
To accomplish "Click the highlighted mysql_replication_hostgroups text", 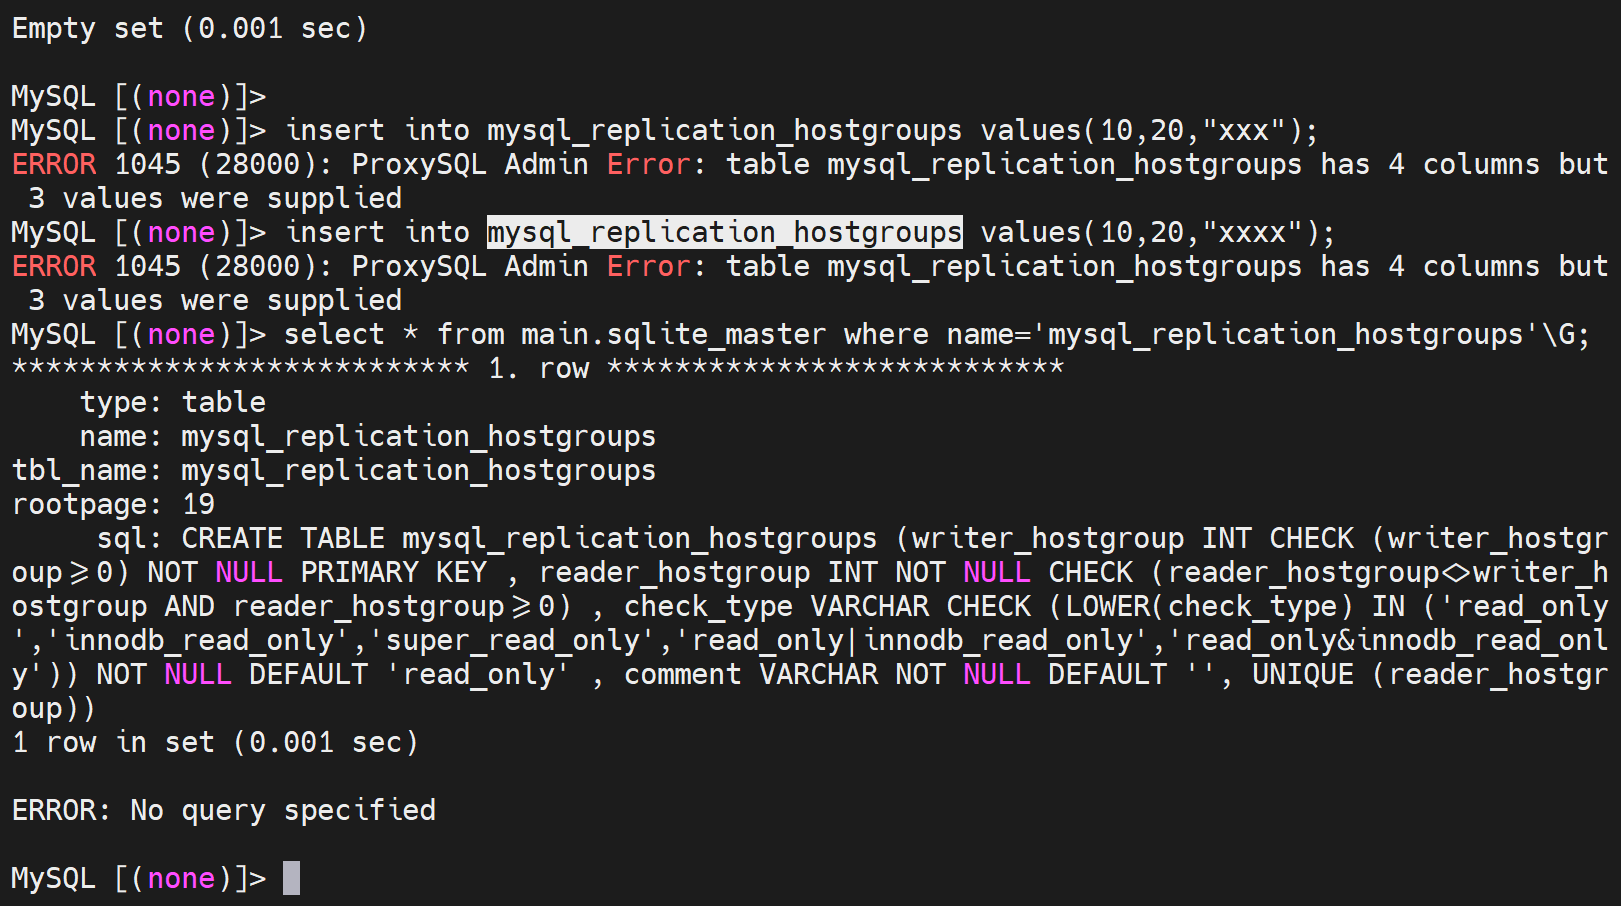I will pos(724,232).
